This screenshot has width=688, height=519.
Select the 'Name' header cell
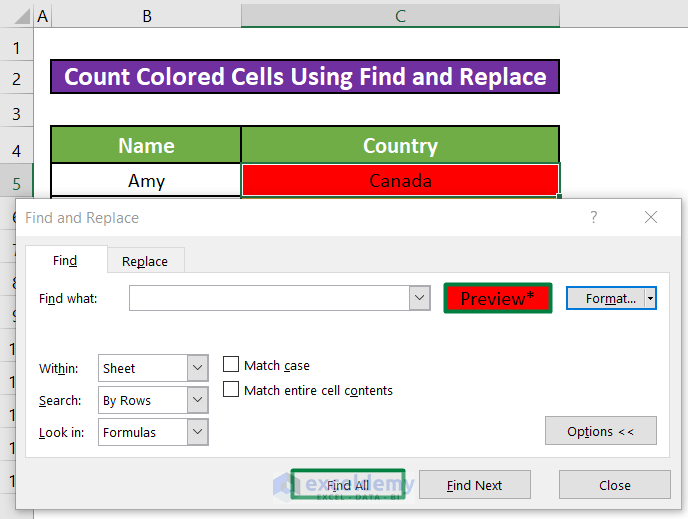point(146,145)
